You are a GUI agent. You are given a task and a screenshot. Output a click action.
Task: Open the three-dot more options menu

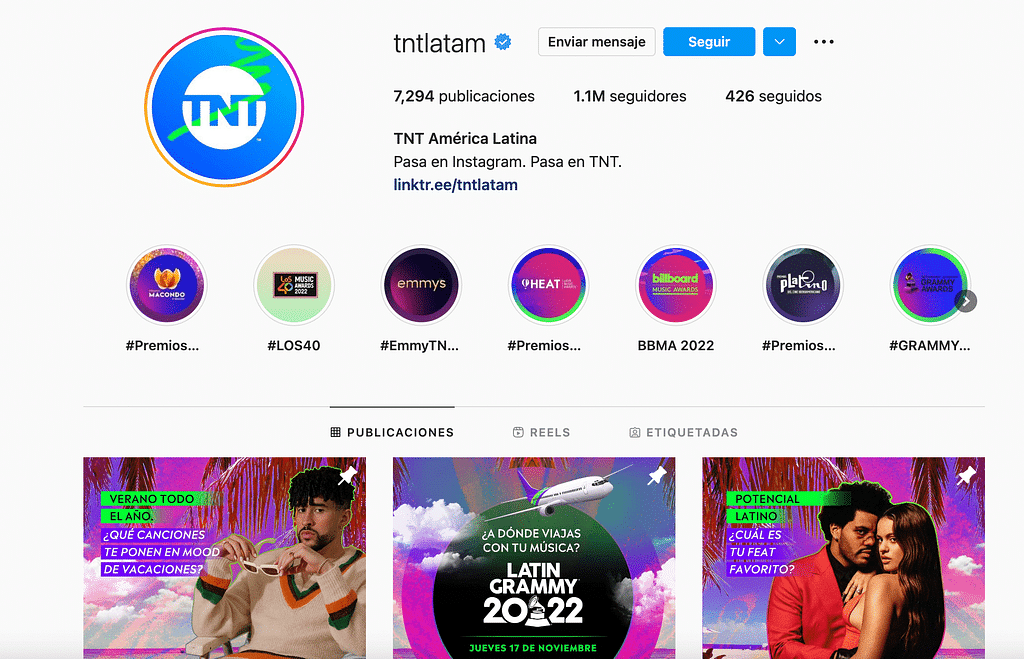[x=824, y=42]
